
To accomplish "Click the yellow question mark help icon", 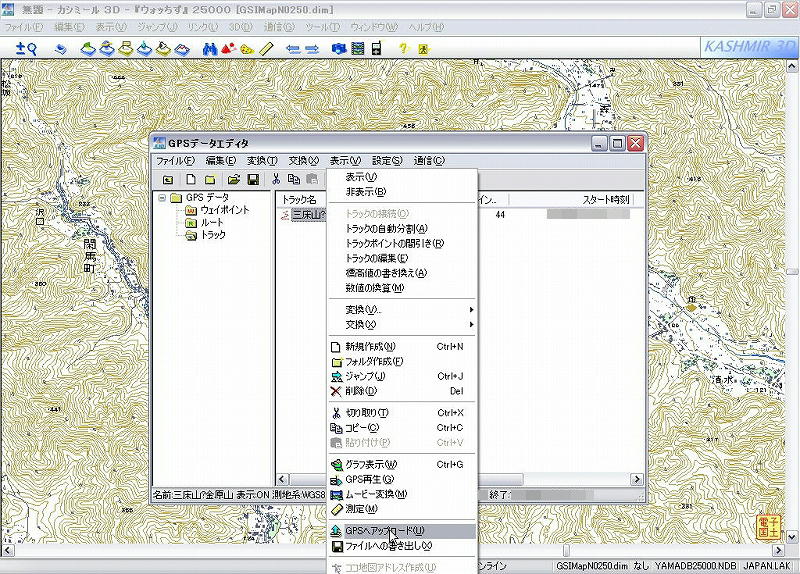I will click(404, 48).
